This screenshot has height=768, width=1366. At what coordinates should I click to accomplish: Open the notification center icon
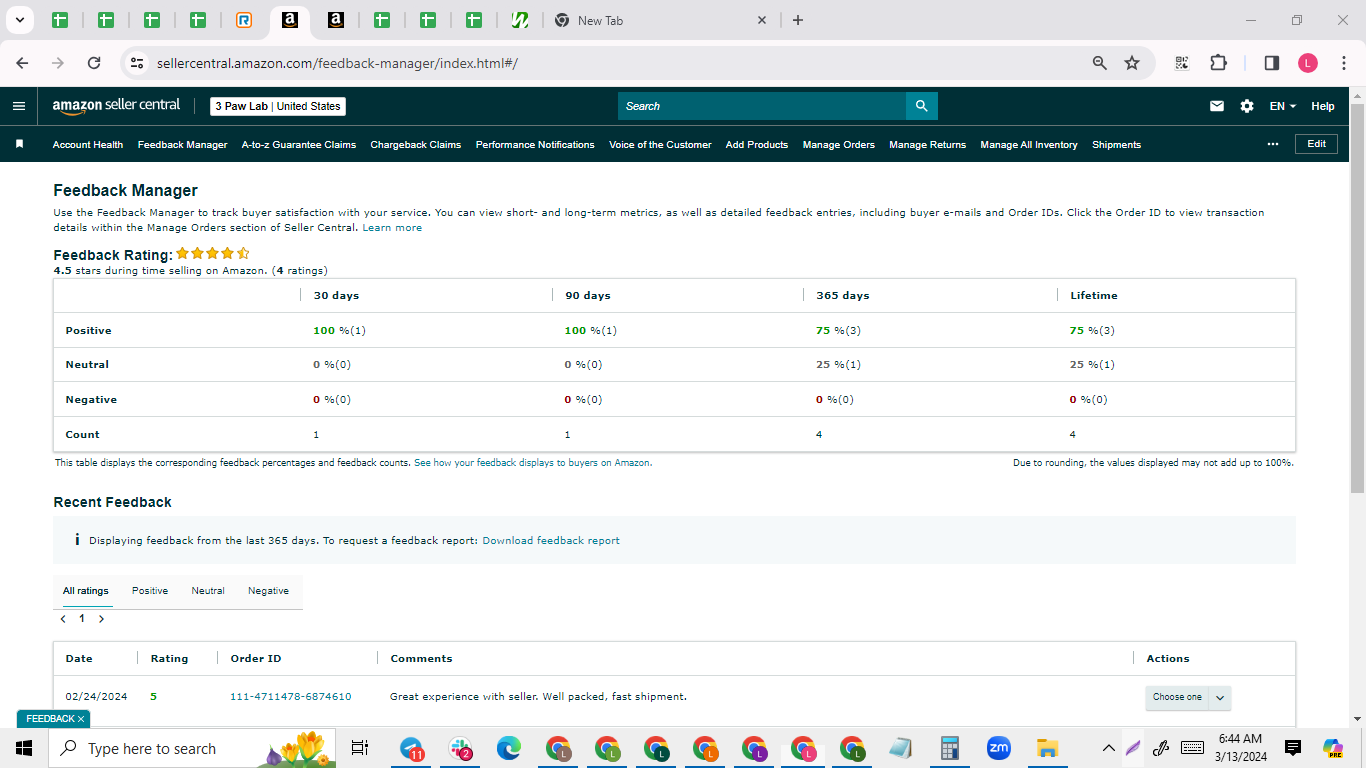tap(1293, 748)
